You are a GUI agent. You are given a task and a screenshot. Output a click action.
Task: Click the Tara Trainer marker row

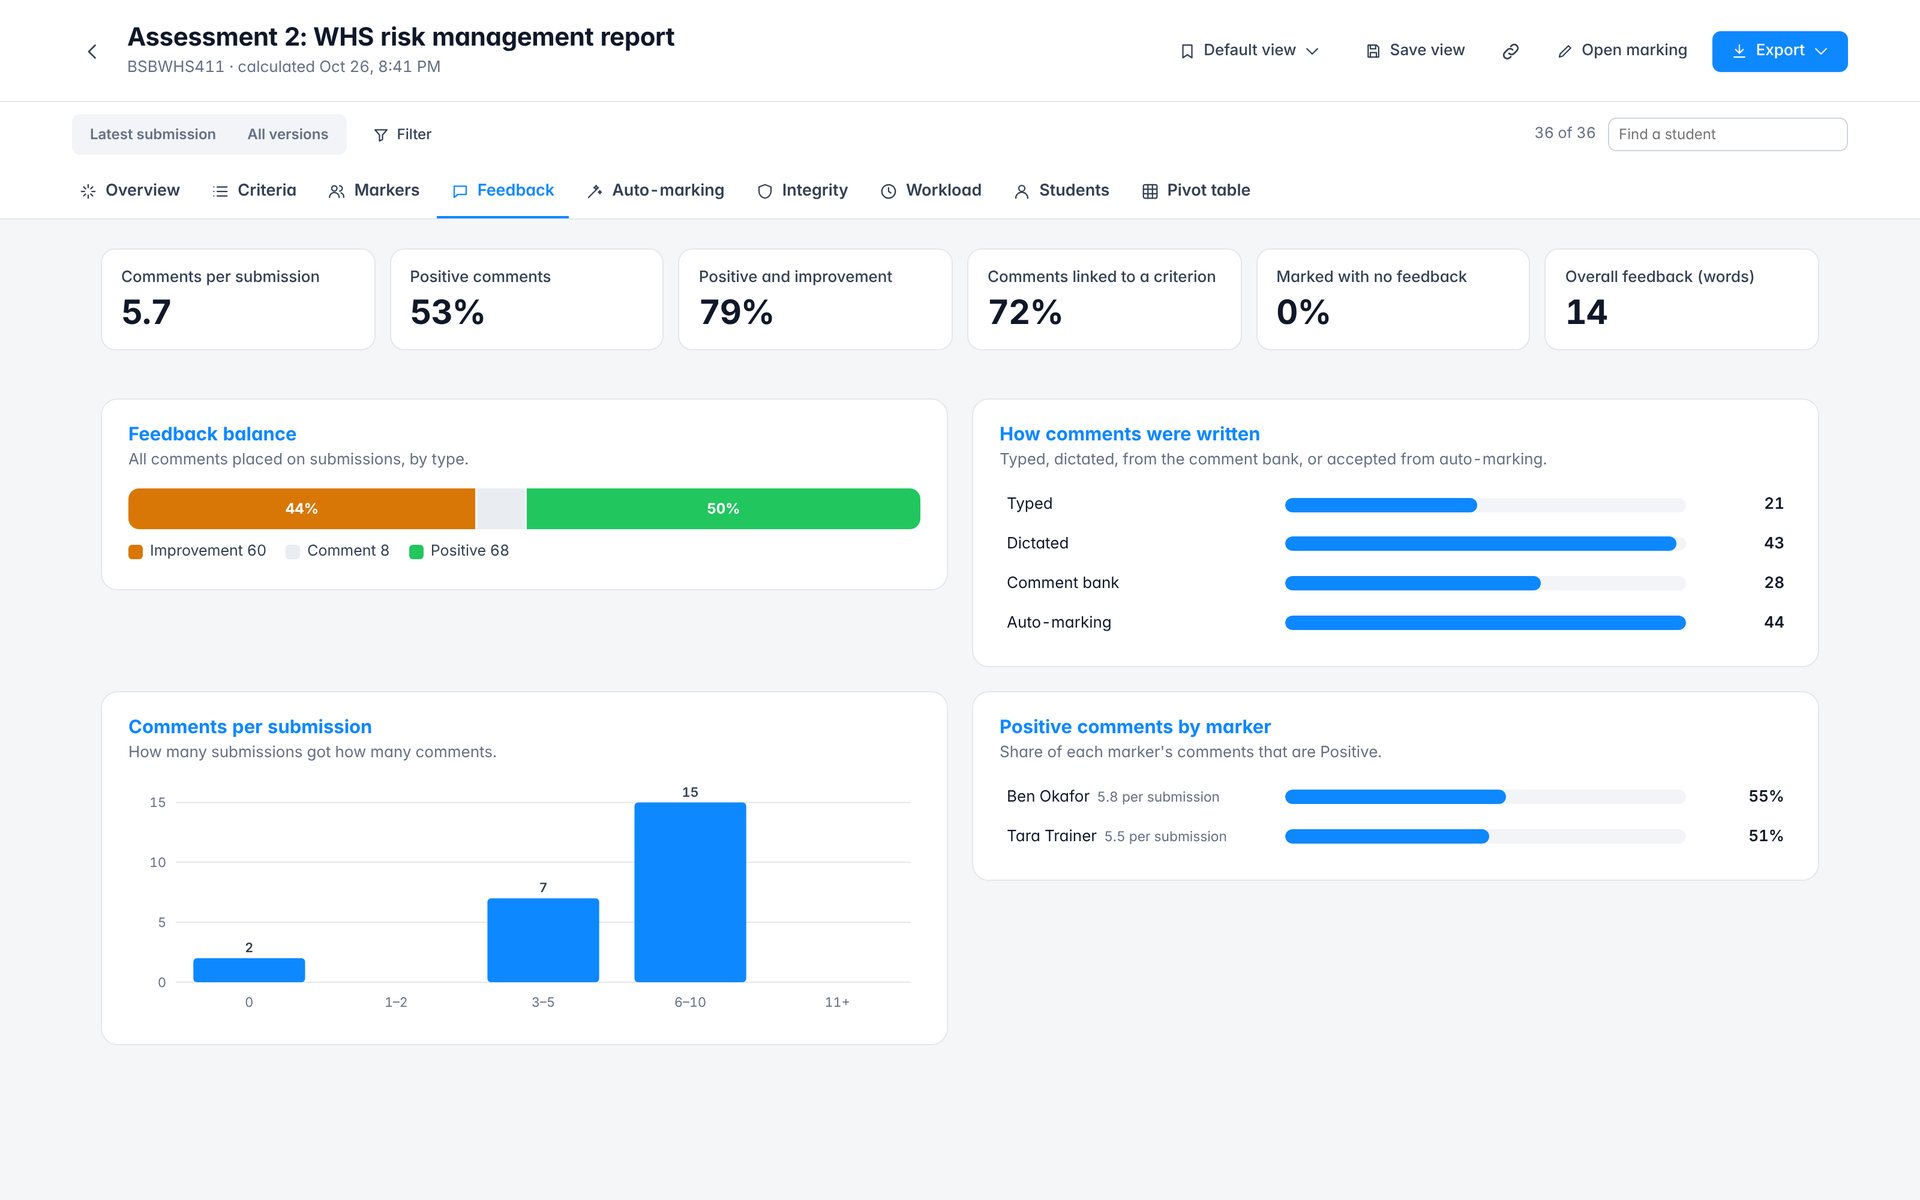1395,836
